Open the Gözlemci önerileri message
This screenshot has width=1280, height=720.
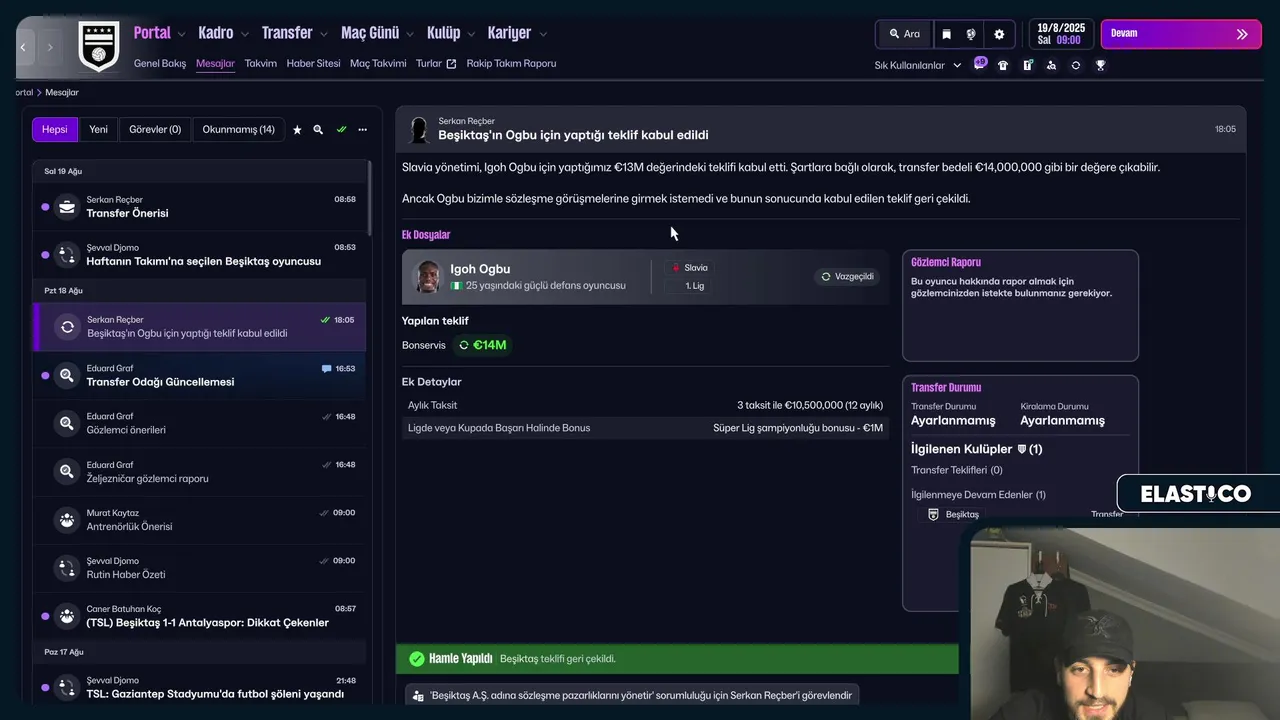click(199, 424)
